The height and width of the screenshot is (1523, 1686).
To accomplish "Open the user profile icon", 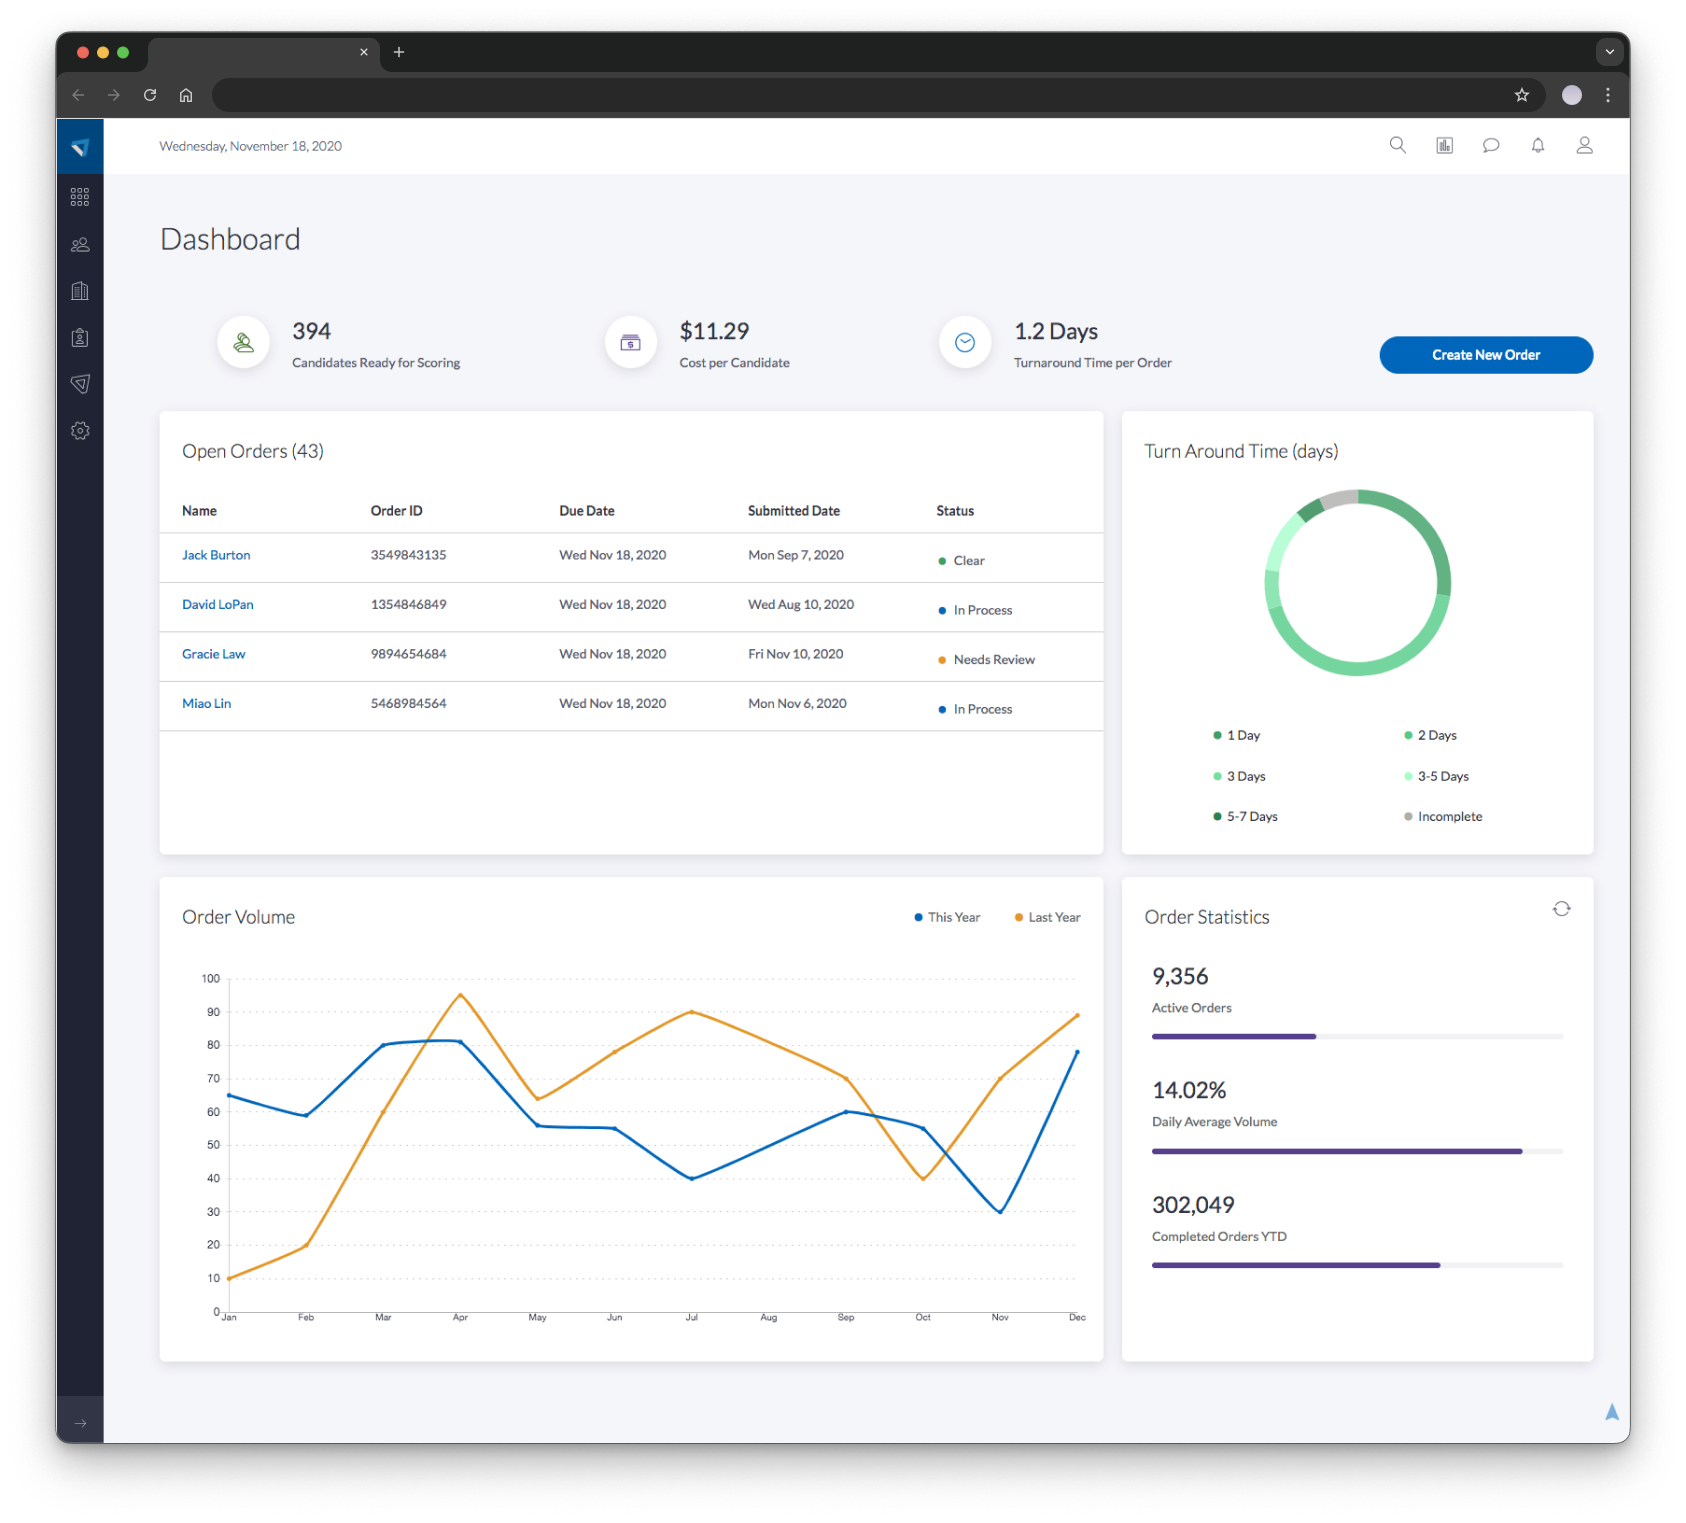I will click(1585, 146).
